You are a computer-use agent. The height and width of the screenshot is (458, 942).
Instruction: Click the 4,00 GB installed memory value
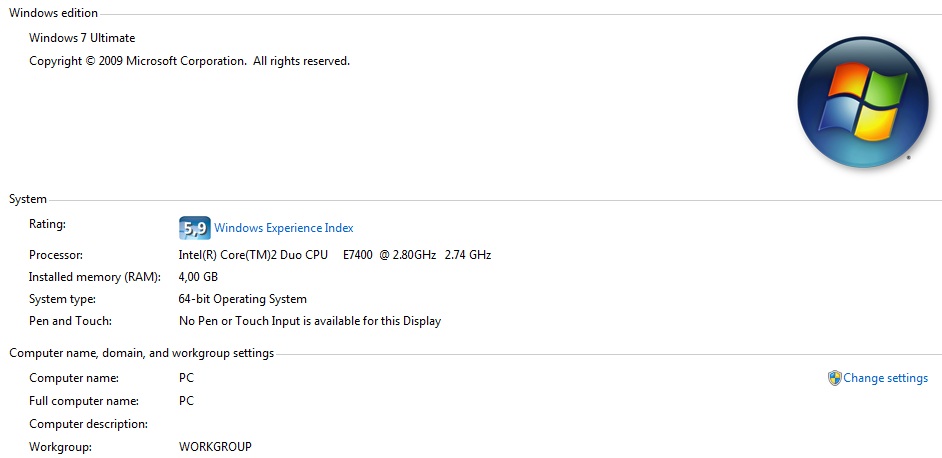pyautogui.click(x=198, y=277)
